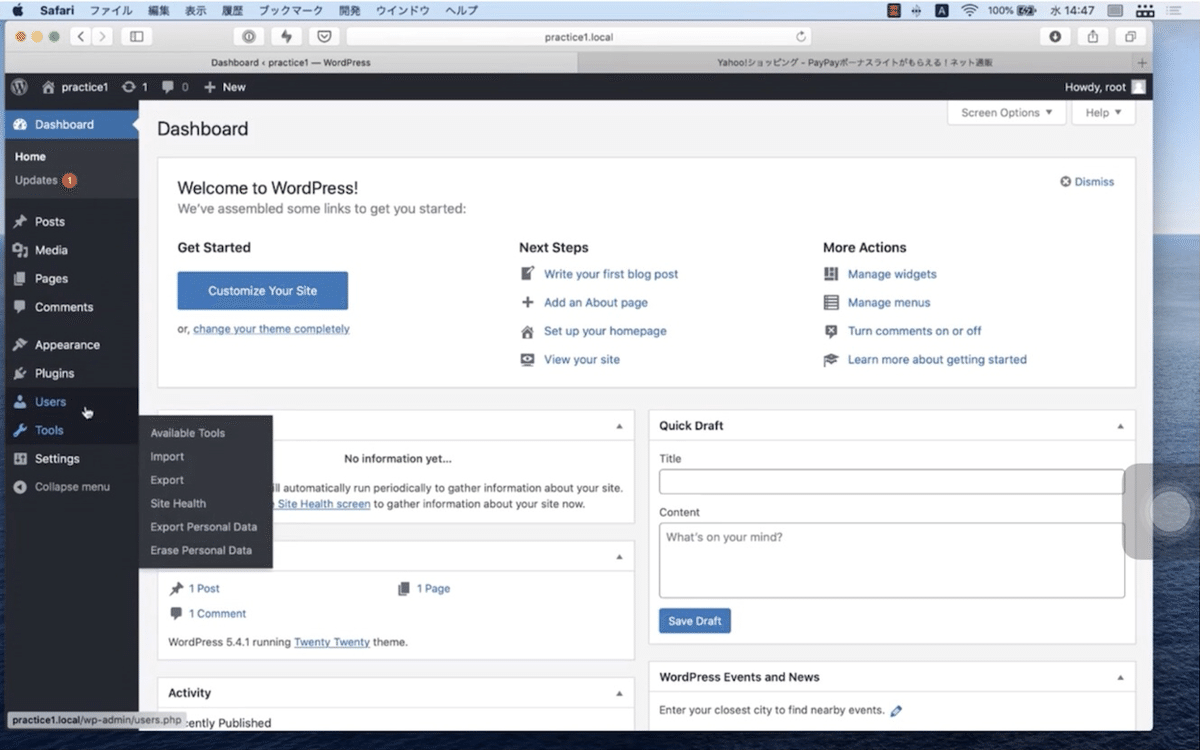Go to Updates in sidebar
1200x750 pixels.
[x=46, y=180]
